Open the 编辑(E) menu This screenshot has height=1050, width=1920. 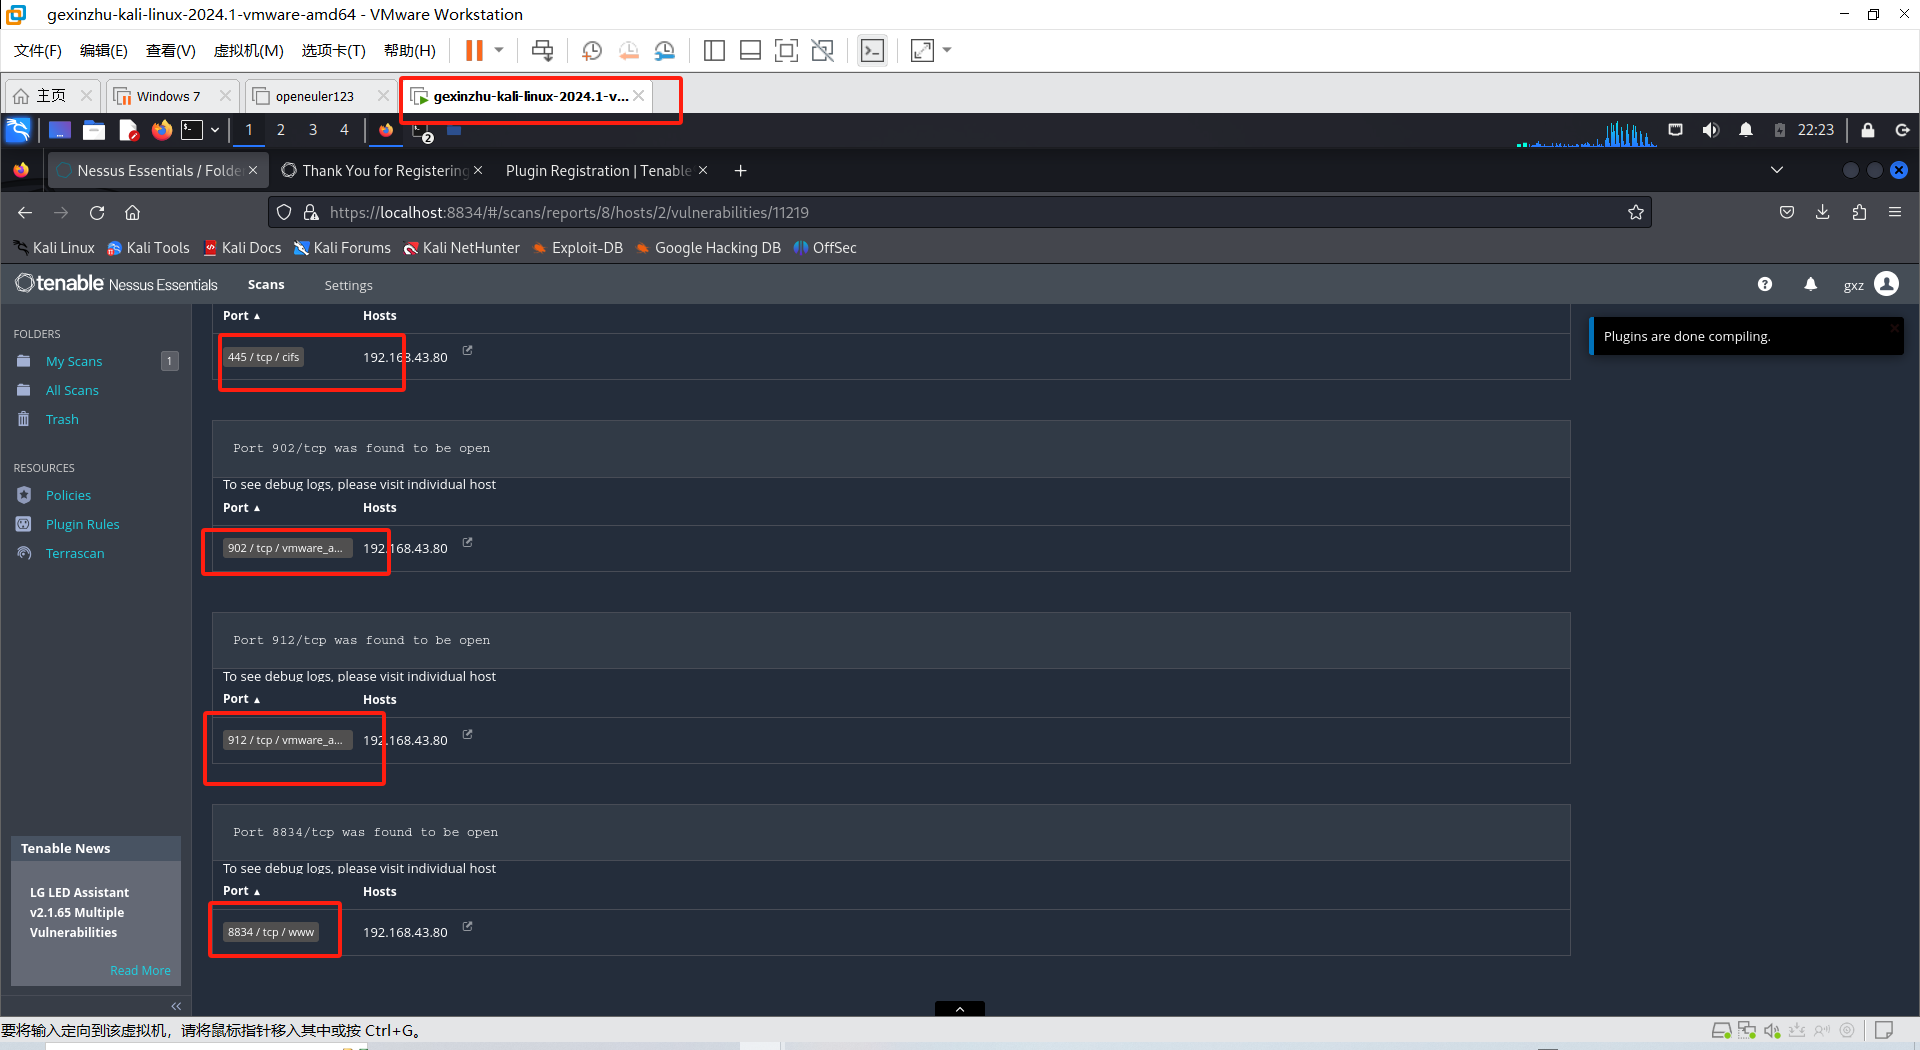click(x=104, y=51)
